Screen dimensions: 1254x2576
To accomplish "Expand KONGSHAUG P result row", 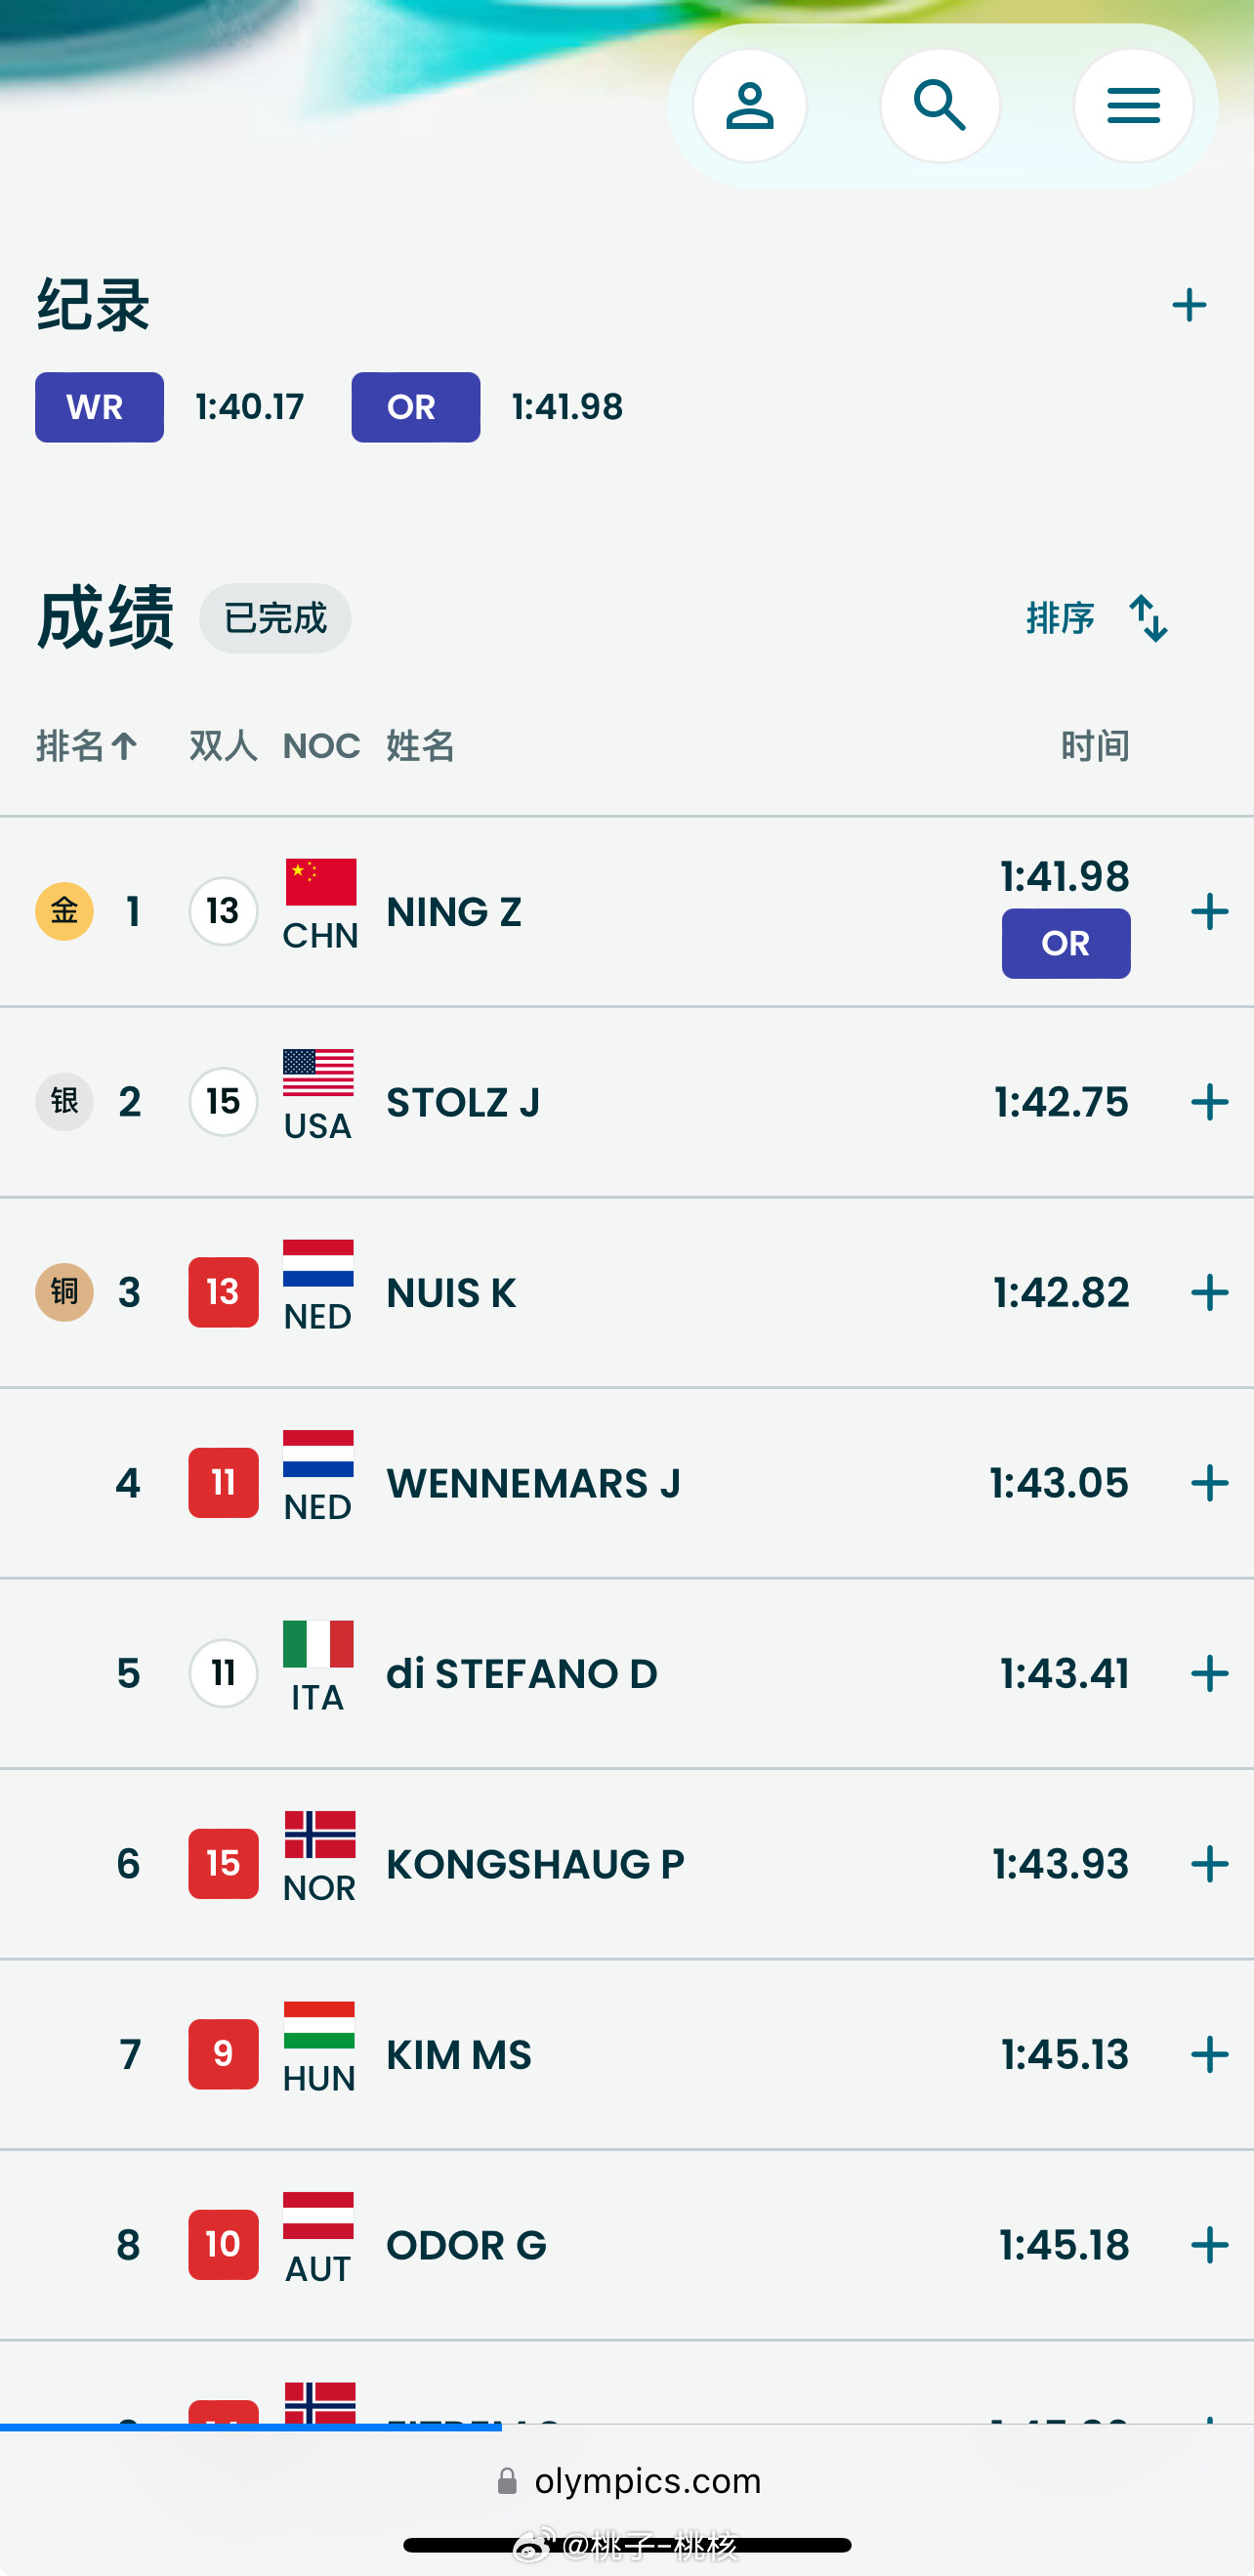I will [x=1209, y=1864].
